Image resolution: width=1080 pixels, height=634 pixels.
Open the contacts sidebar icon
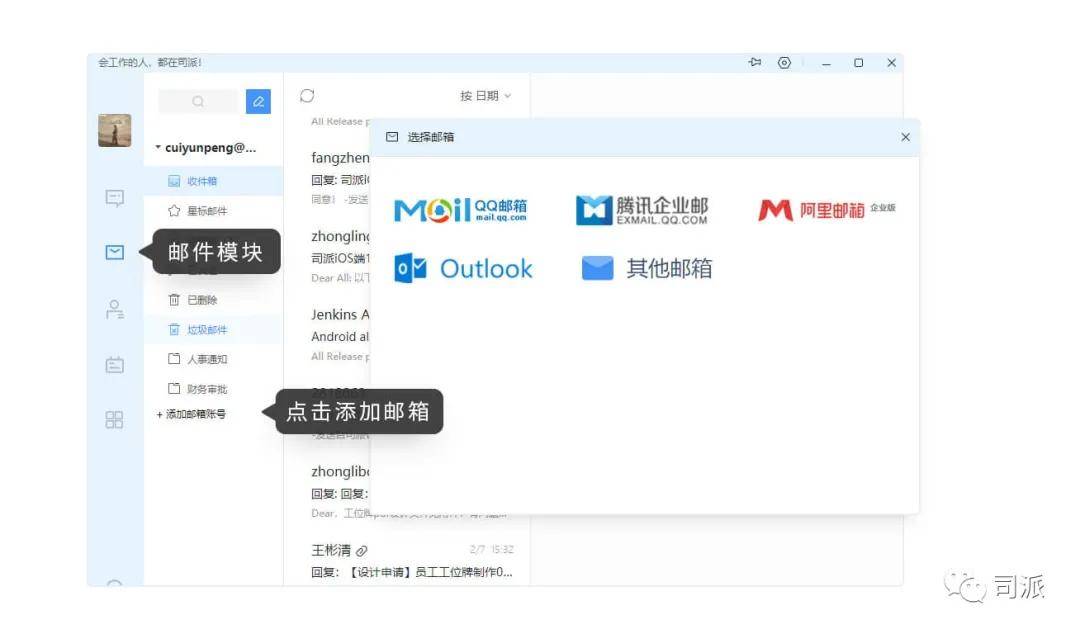115,309
